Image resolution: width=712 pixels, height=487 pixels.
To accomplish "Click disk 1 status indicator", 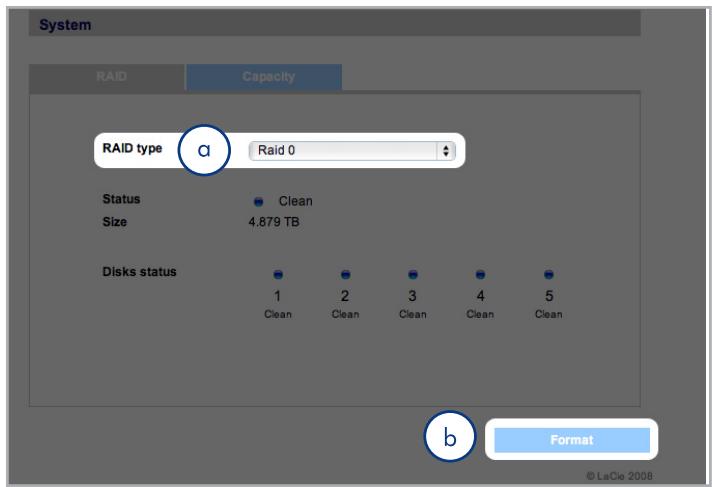I will 278,274.
